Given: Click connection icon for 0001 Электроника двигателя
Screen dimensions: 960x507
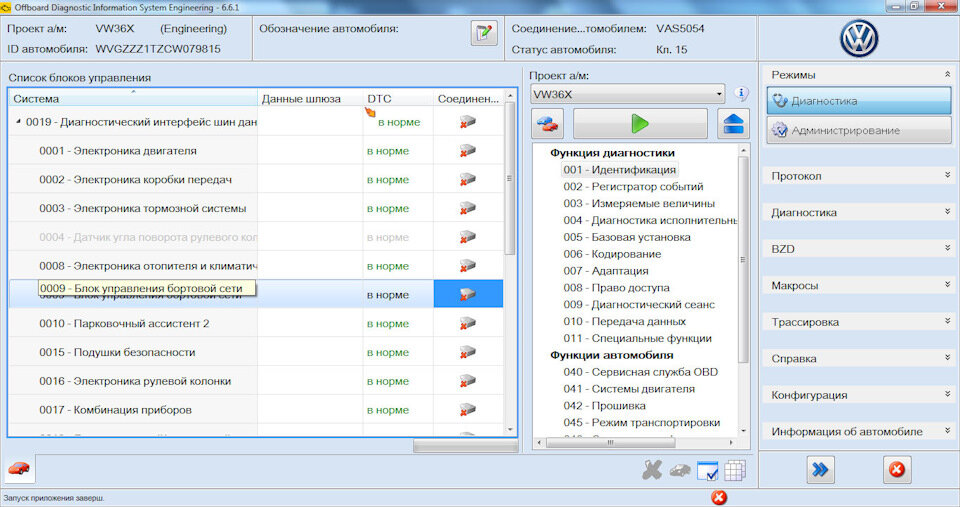Looking at the screenshot, I should coord(468,151).
